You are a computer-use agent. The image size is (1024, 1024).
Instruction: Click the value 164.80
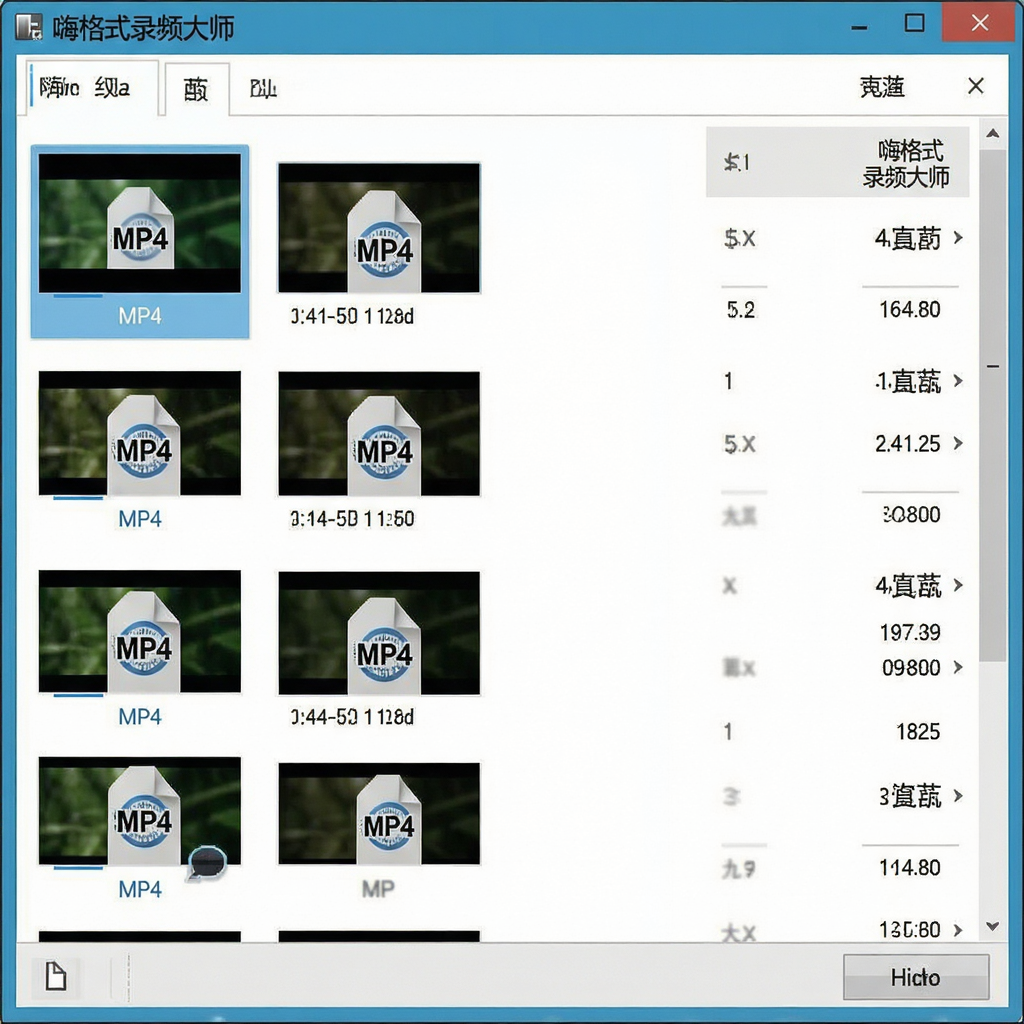pyautogui.click(x=910, y=309)
